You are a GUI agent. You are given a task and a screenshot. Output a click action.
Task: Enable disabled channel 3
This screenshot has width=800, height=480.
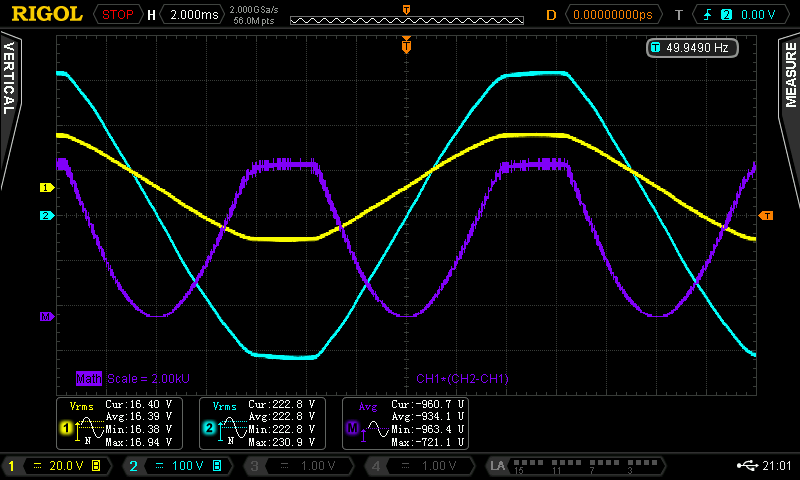coord(299,466)
